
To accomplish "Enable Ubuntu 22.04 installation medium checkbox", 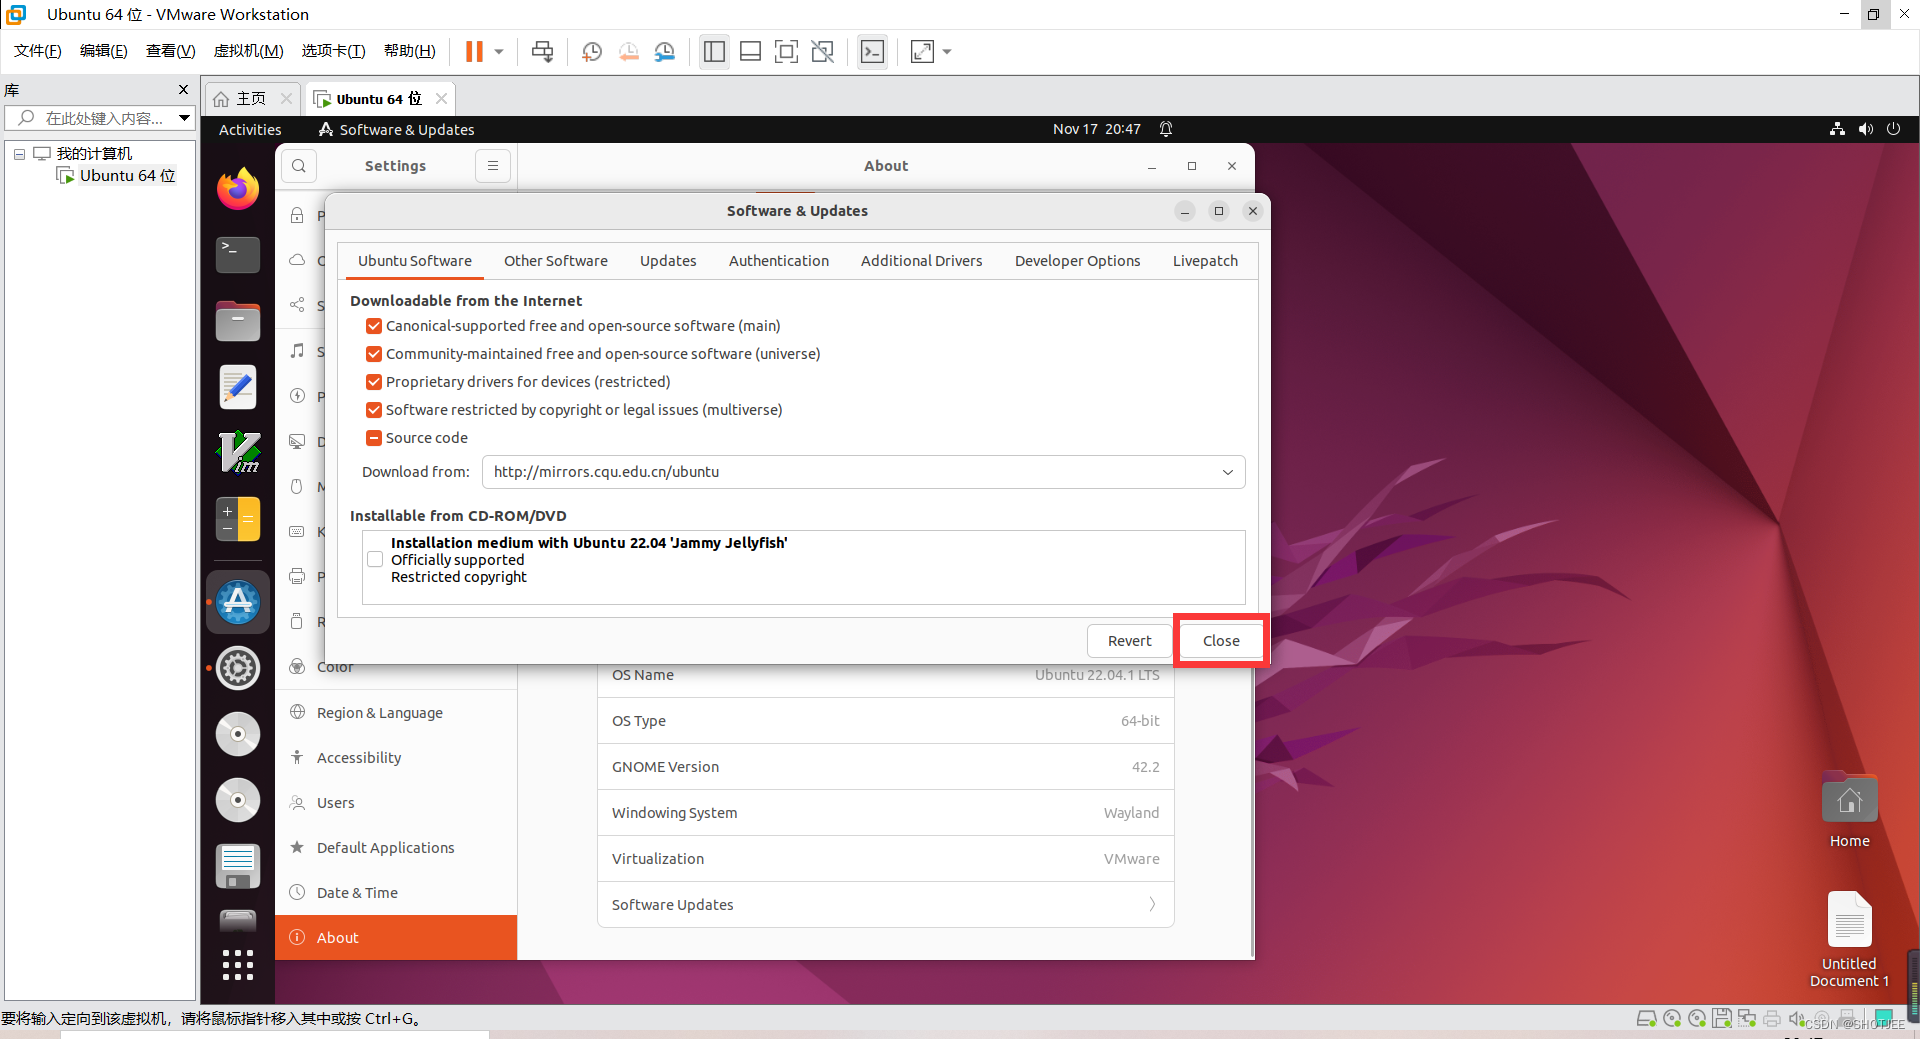I will [375, 559].
